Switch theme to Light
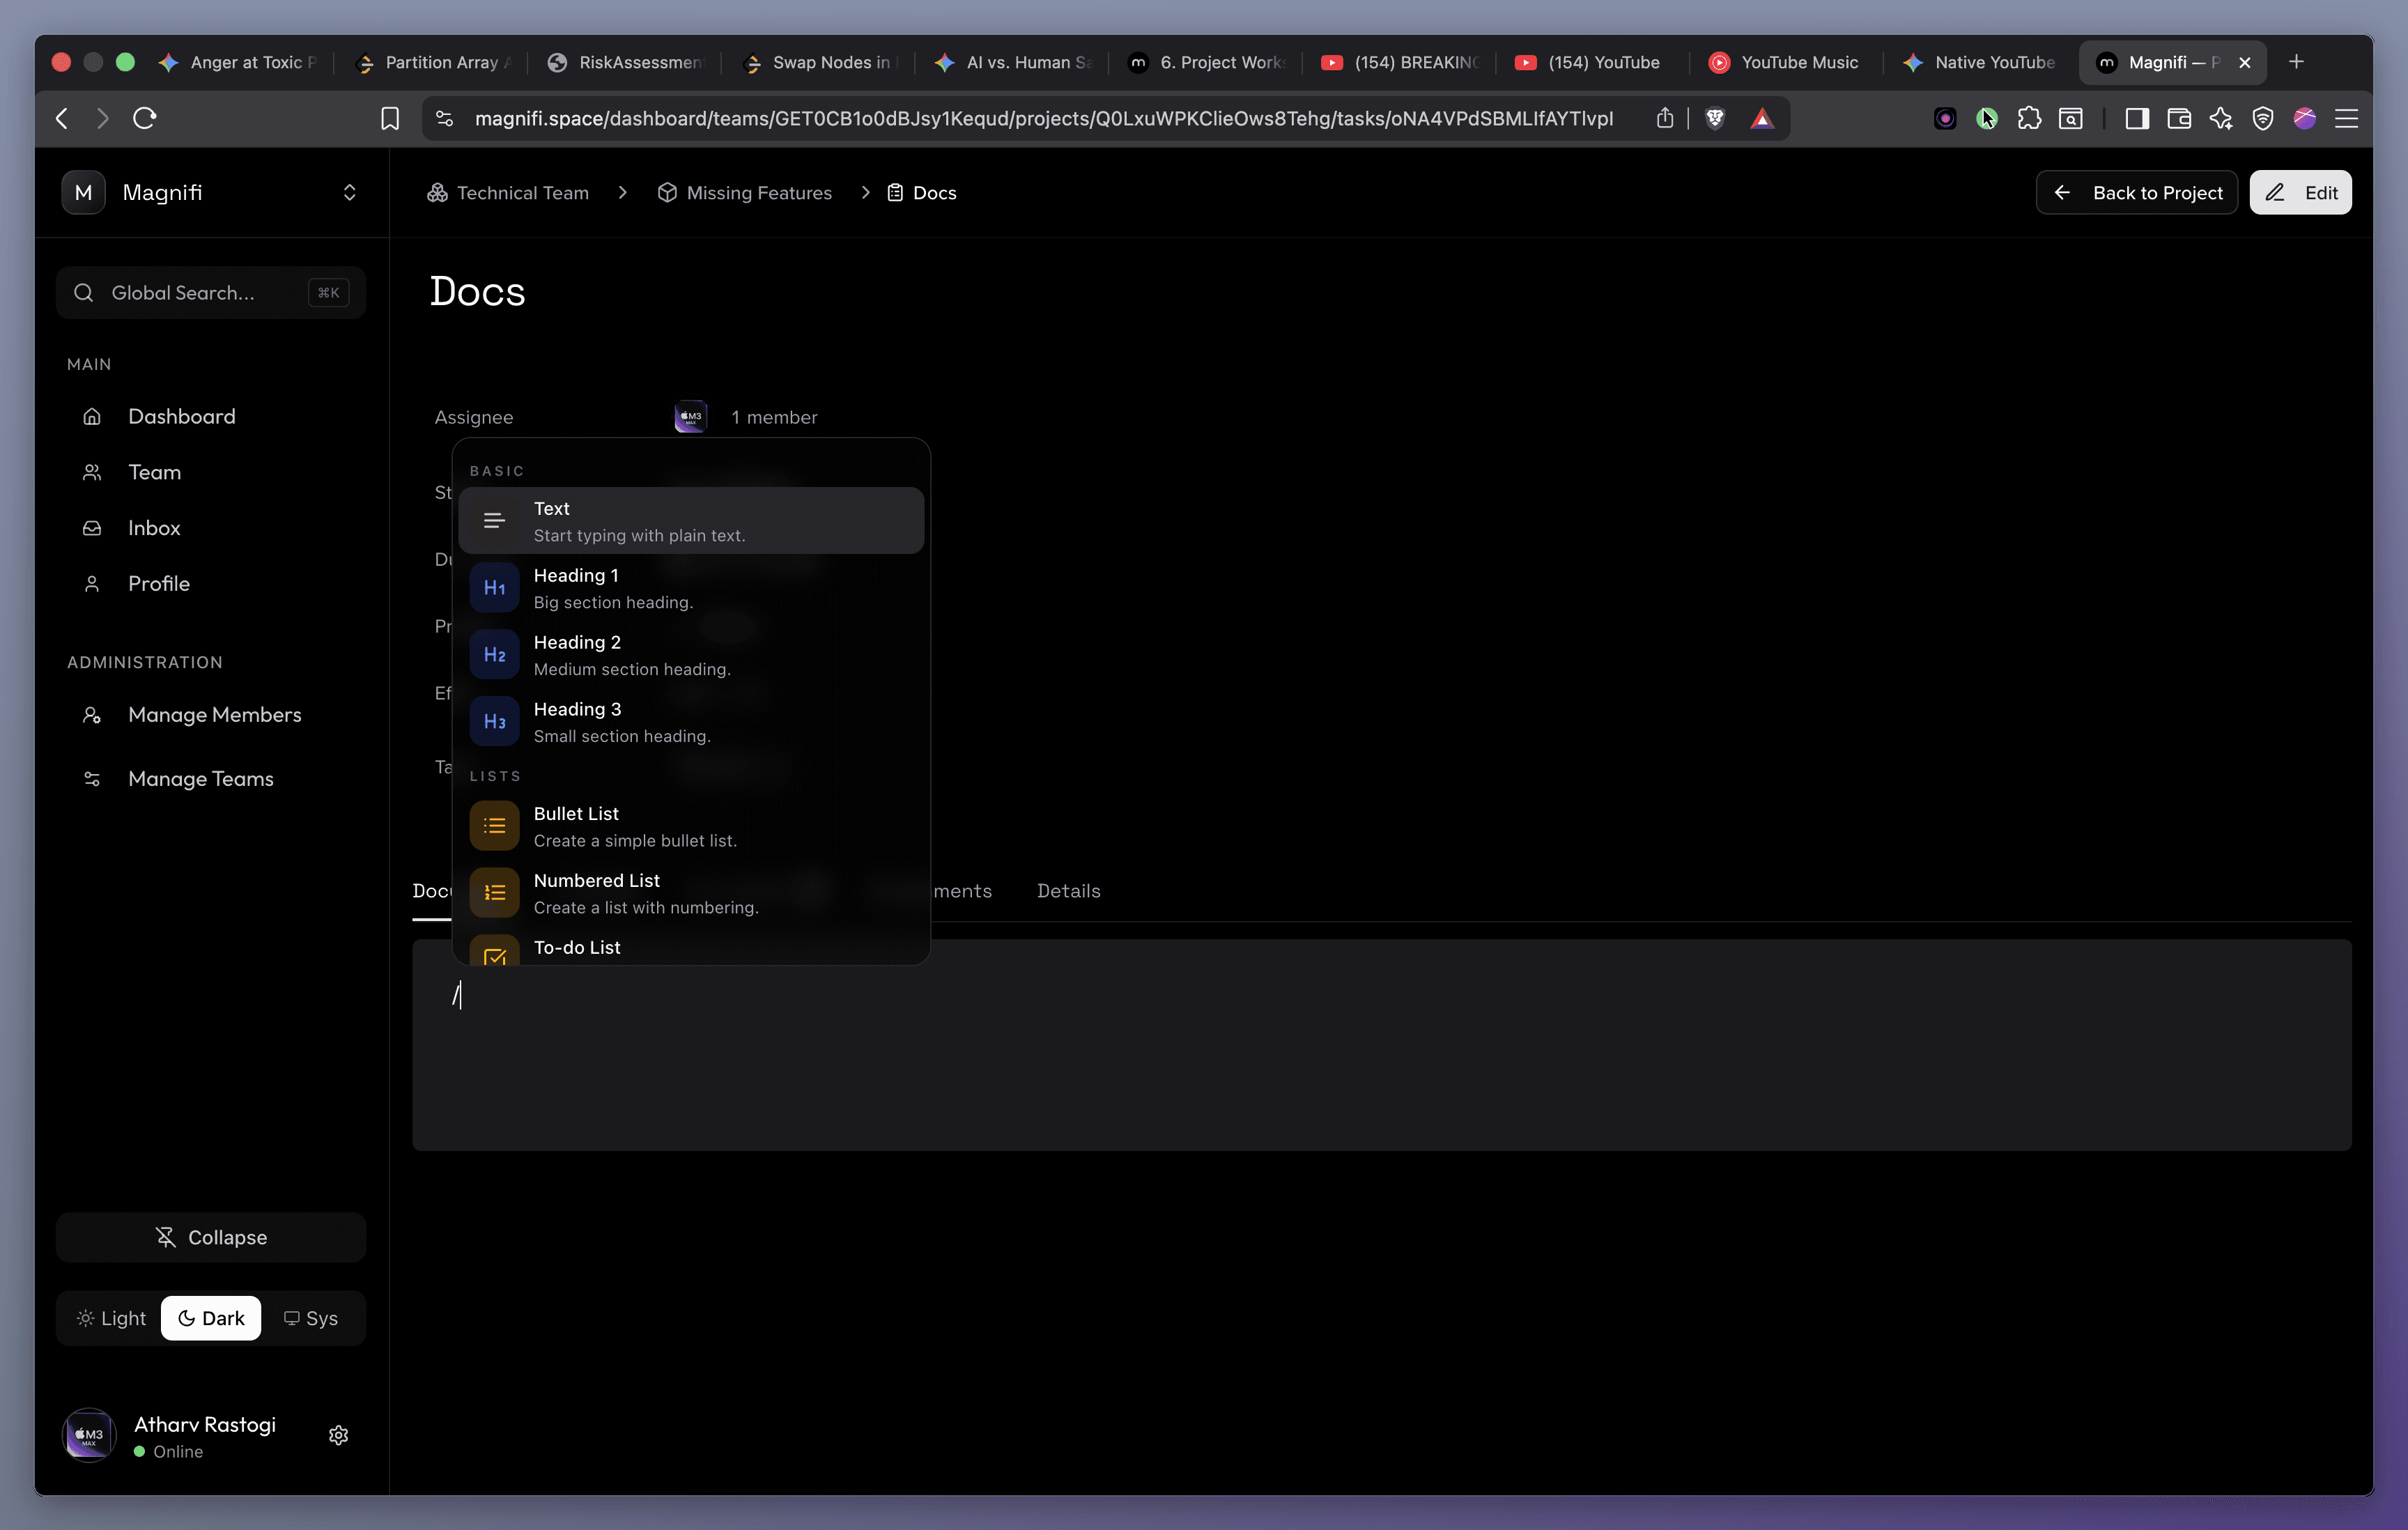This screenshot has height=1530, width=2408. point(111,1318)
